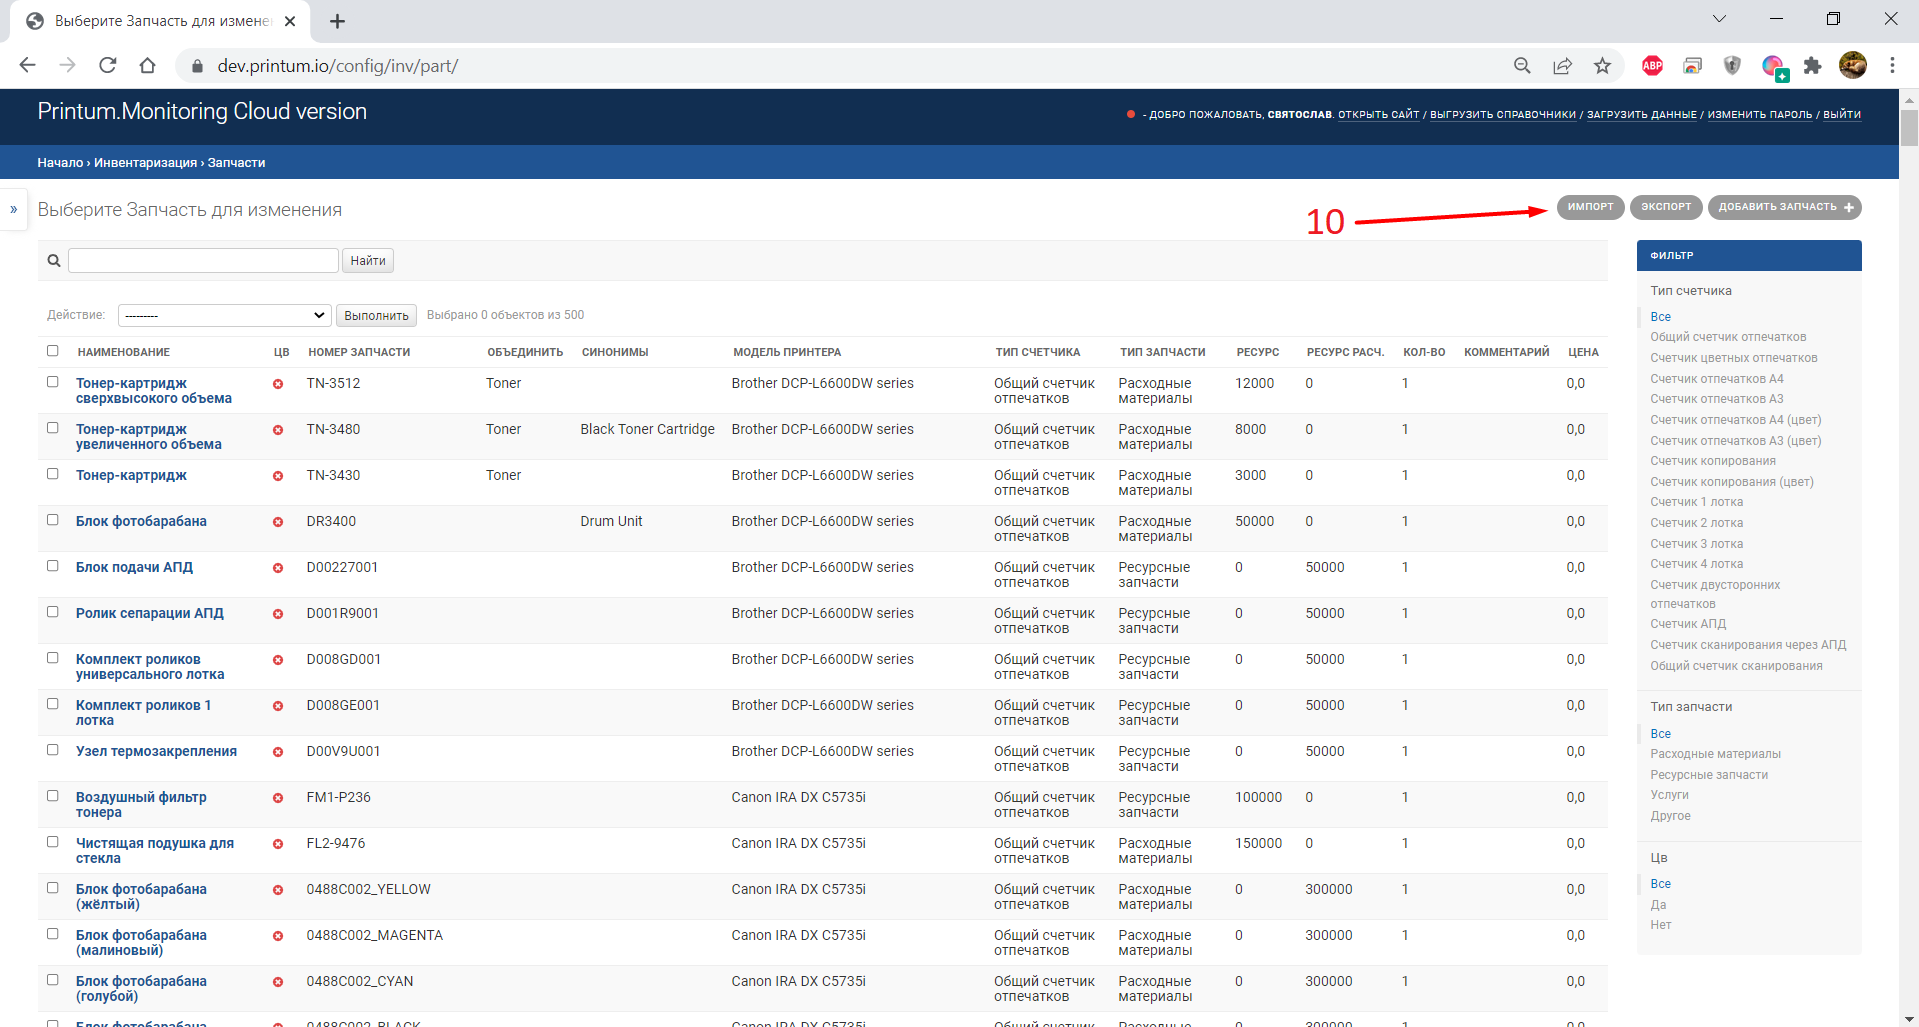Filter part type Ресурсные запчасти
Image resolution: width=1919 pixels, height=1027 pixels.
coord(1709,775)
